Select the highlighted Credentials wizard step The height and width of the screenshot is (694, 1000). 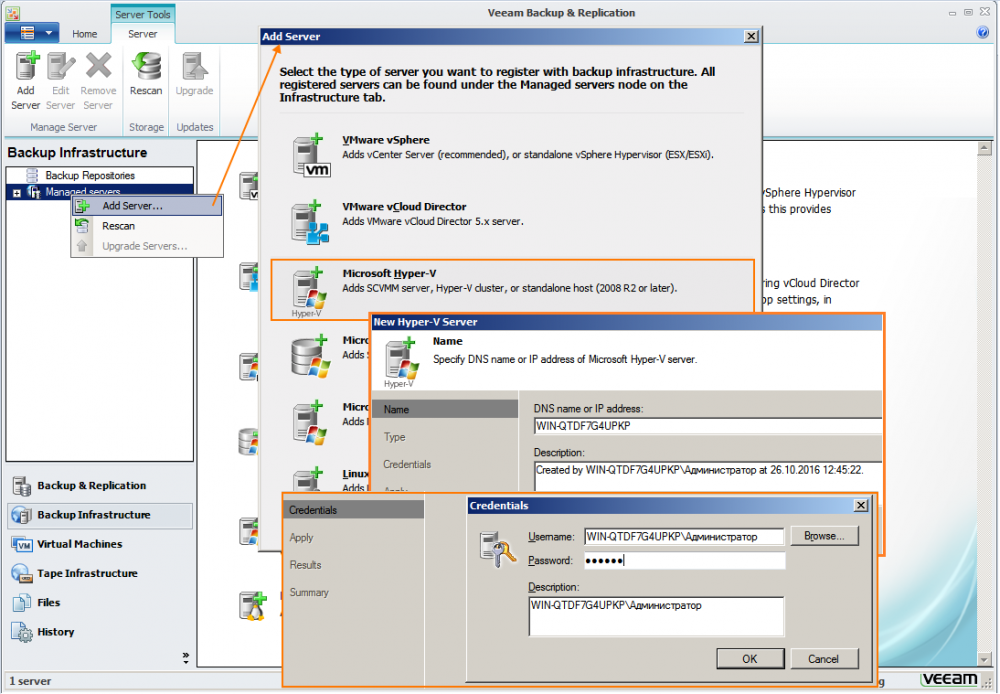pos(353,510)
